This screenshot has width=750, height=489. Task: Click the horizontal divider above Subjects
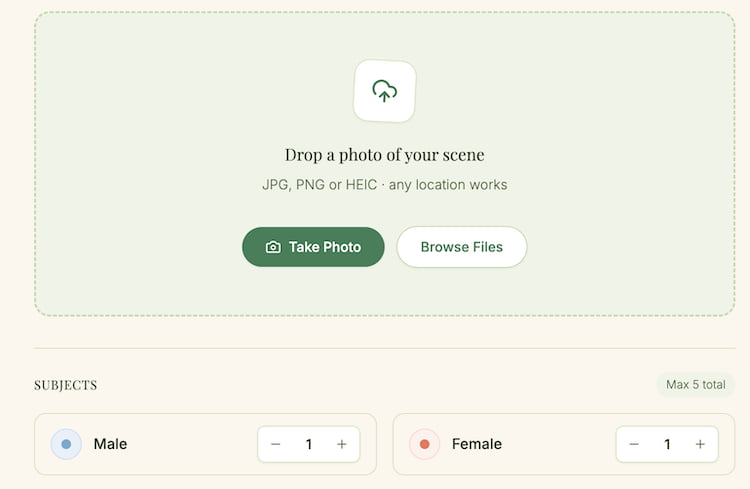click(x=385, y=348)
